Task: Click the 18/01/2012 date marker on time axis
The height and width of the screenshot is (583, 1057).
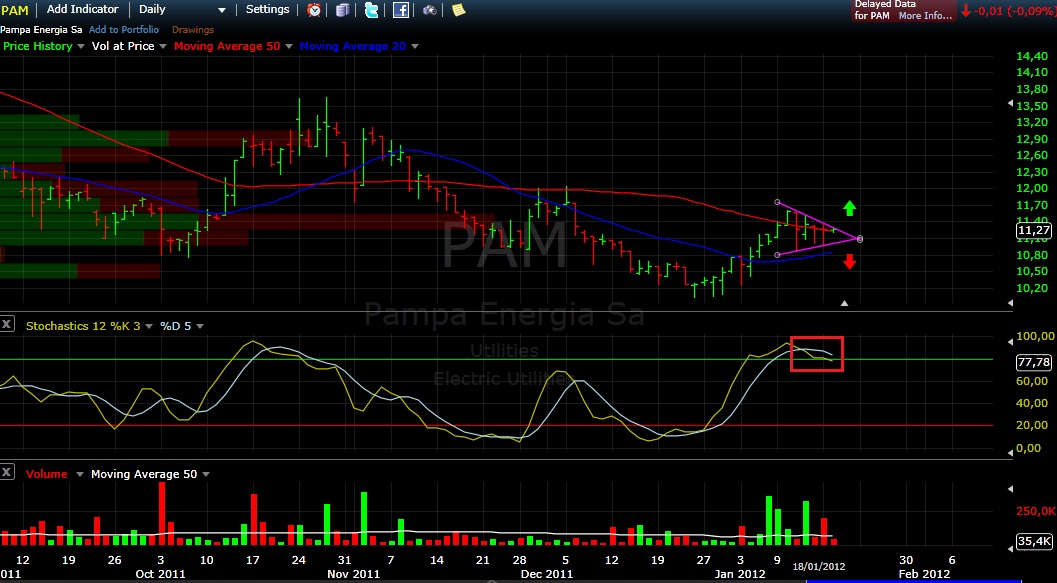Action: click(818, 567)
